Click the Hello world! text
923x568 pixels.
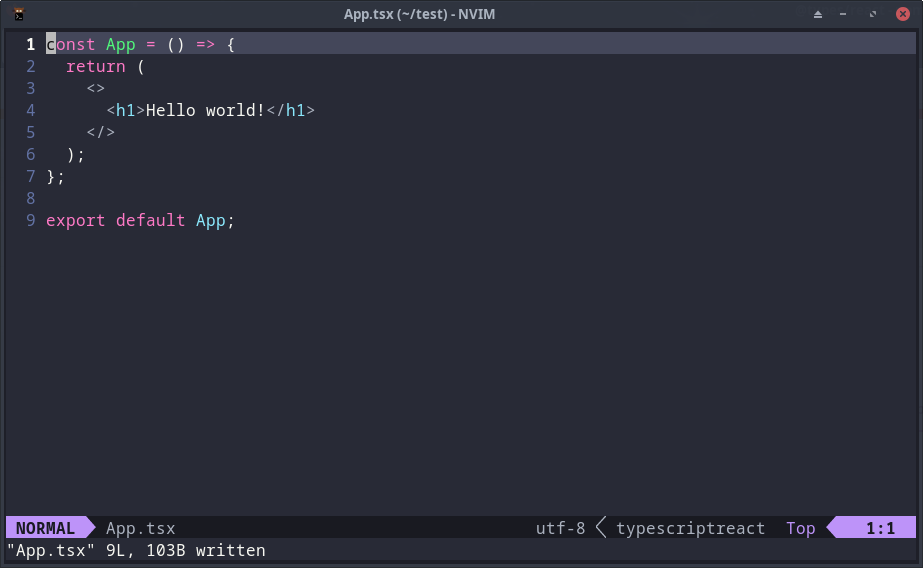click(205, 110)
